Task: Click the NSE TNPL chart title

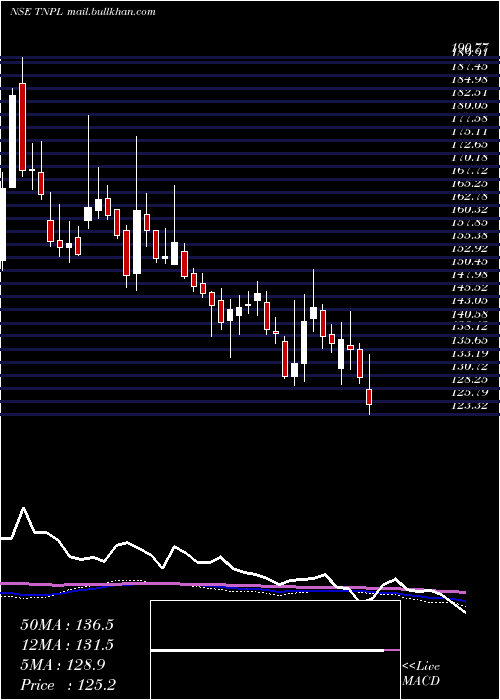Action: (x=37, y=12)
